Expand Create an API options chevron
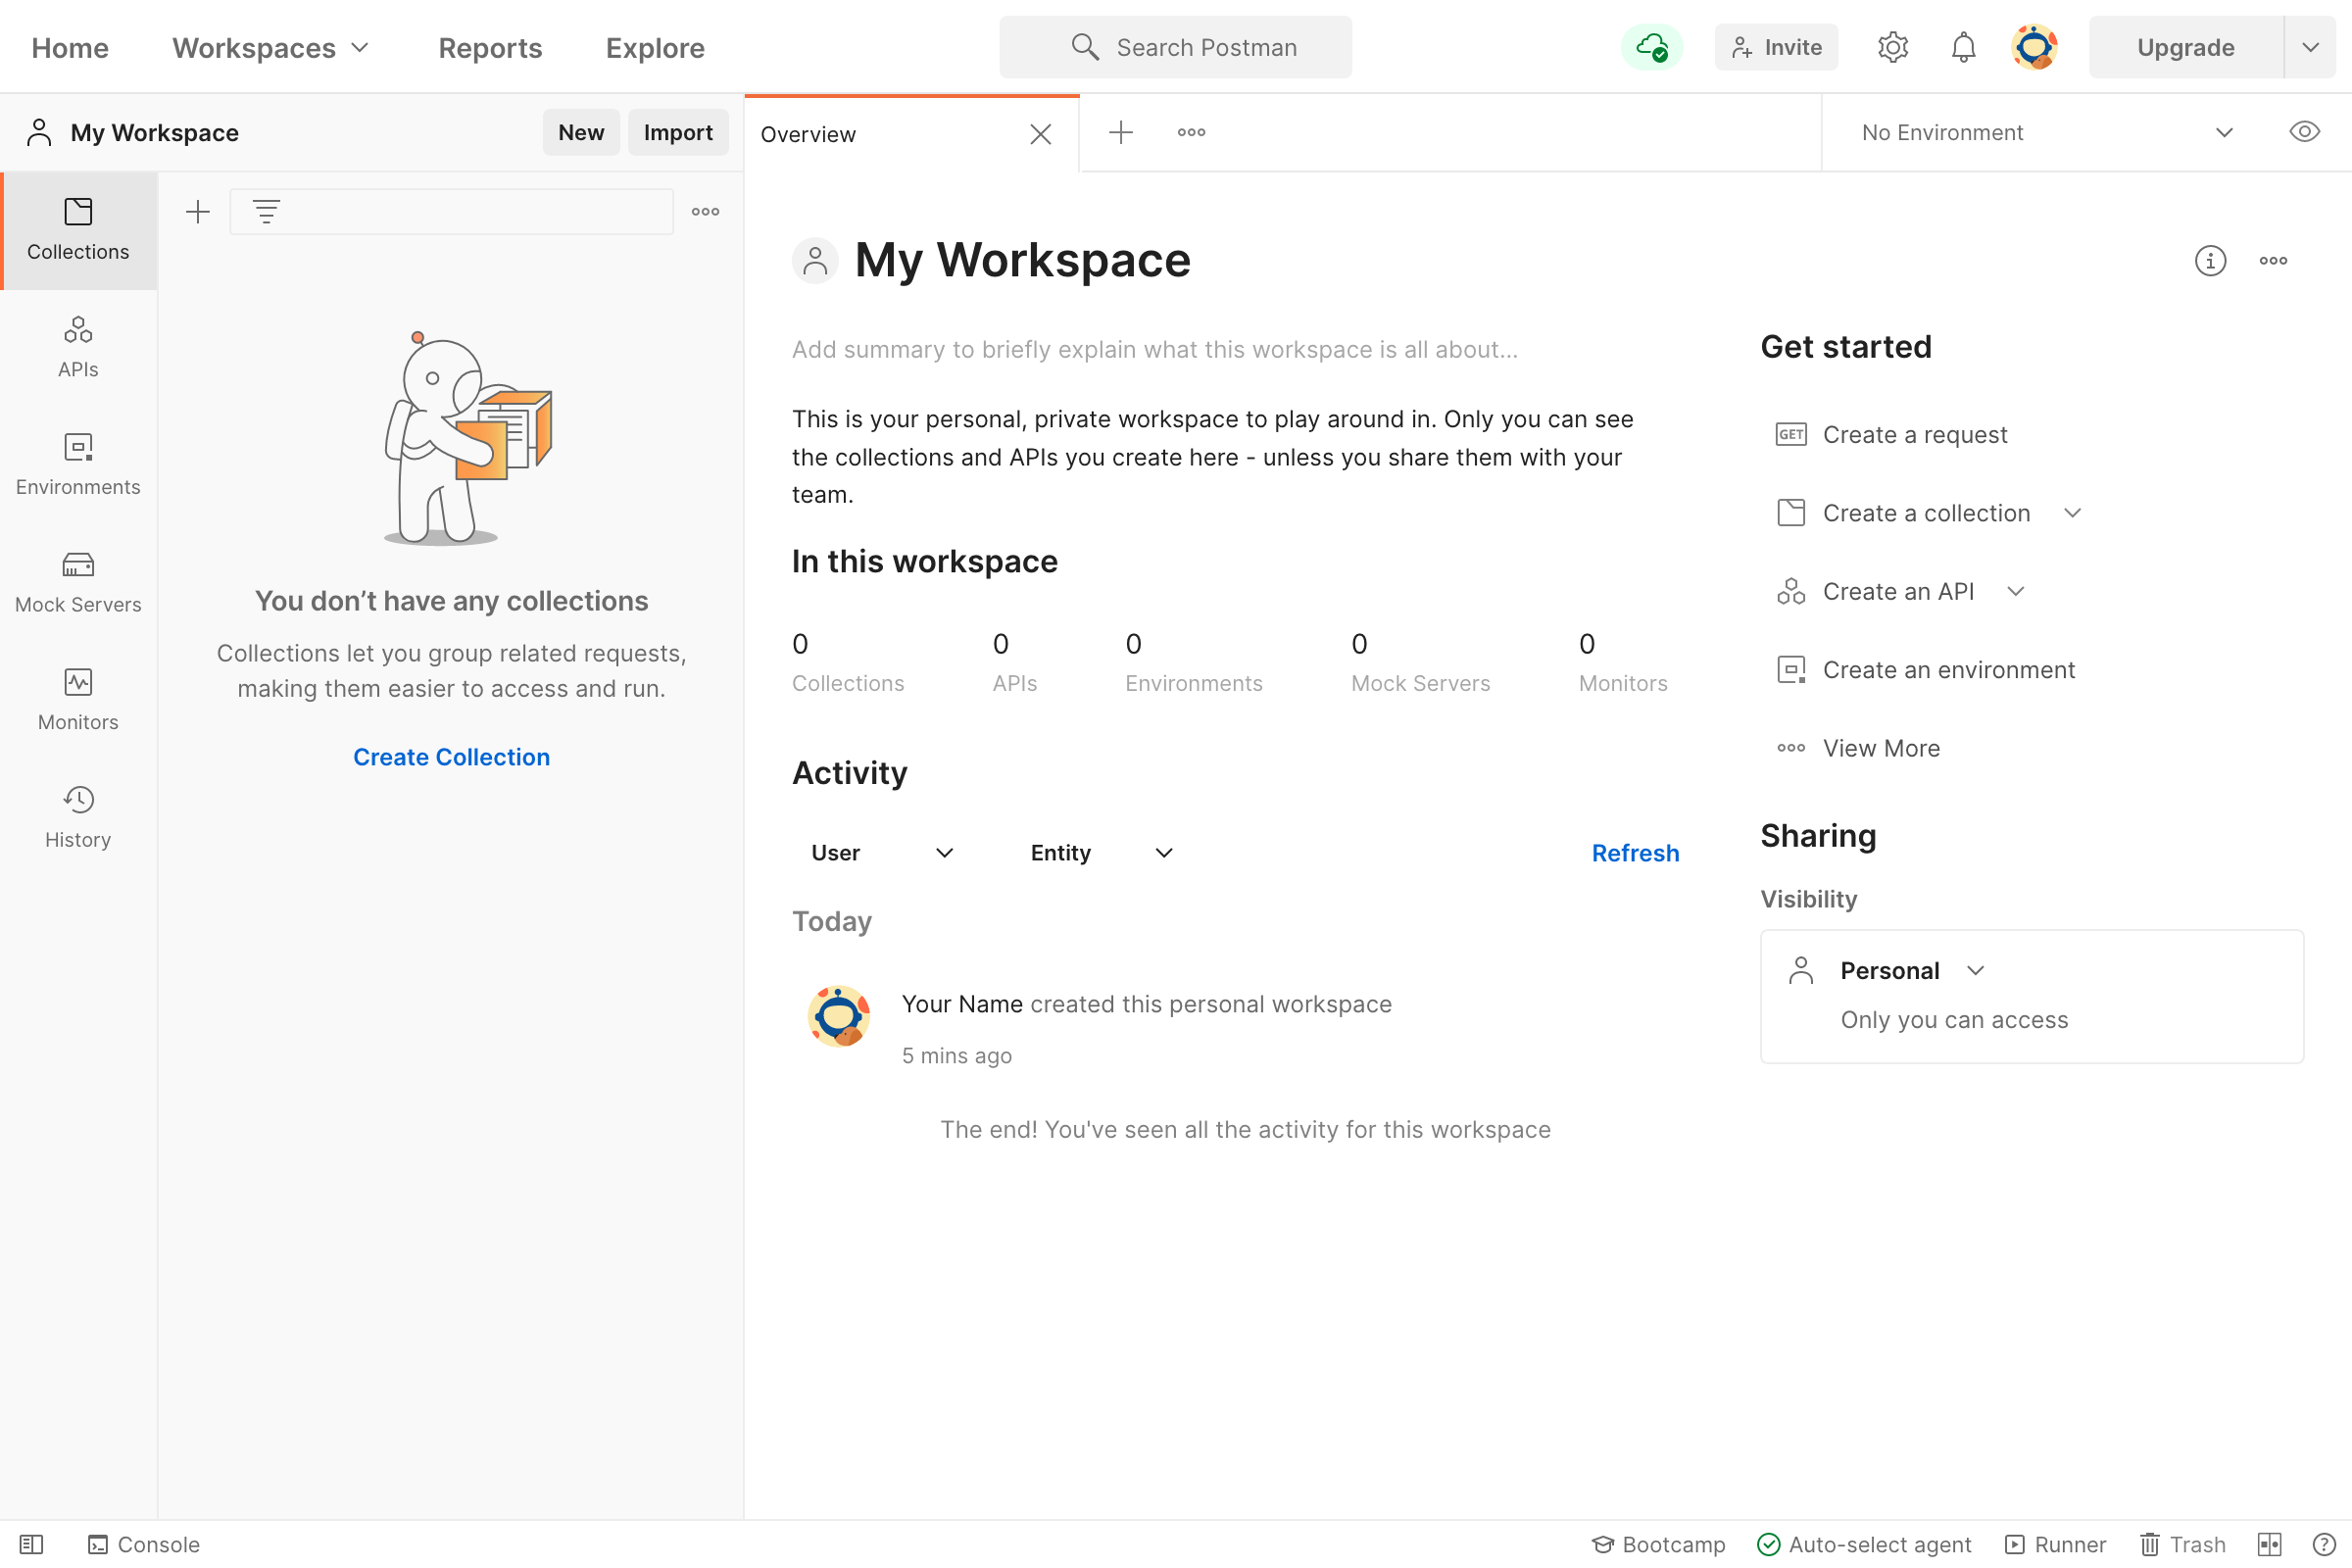 [2016, 592]
